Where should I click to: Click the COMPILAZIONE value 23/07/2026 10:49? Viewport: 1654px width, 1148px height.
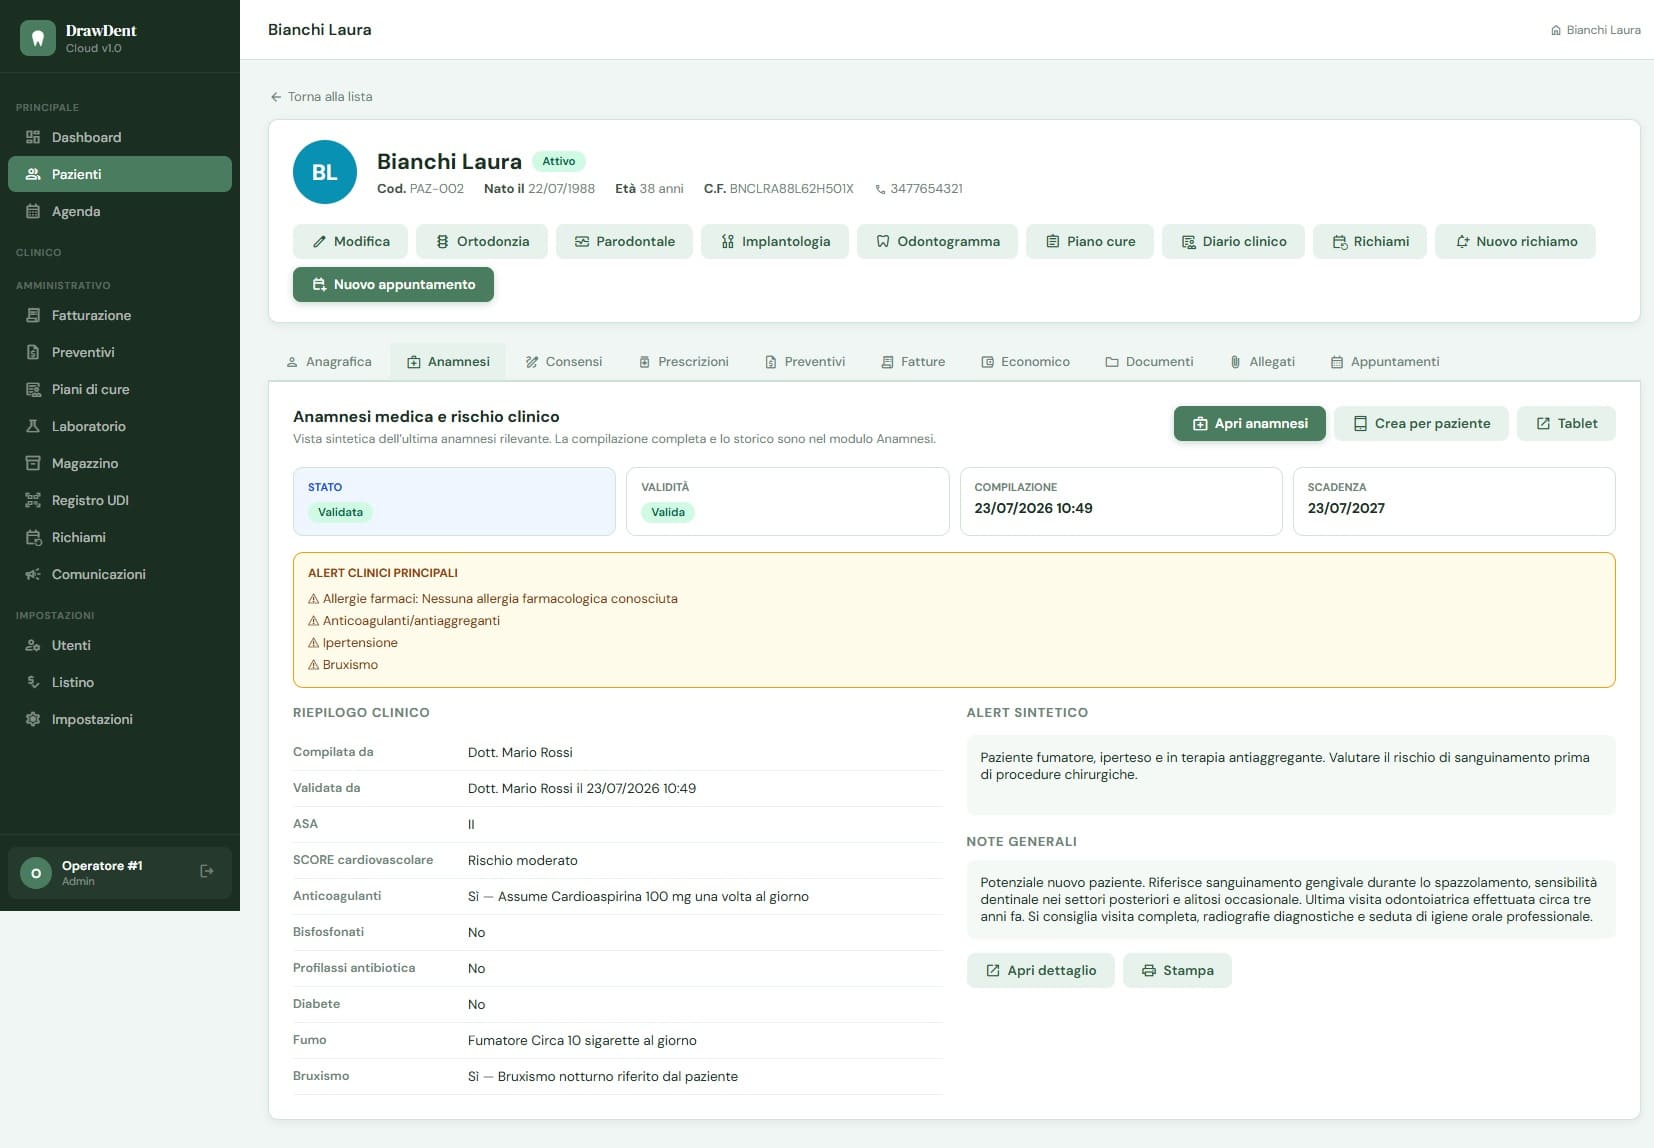pos(1033,508)
